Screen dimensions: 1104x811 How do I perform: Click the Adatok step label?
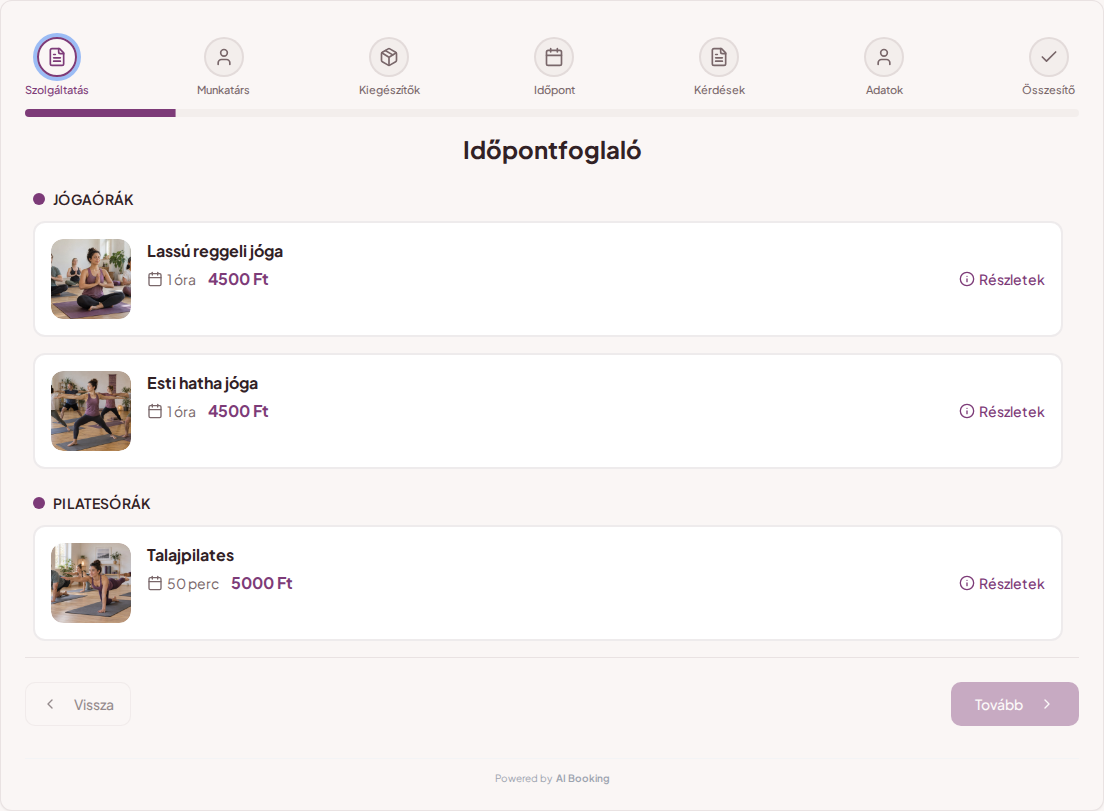coord(884,90)
